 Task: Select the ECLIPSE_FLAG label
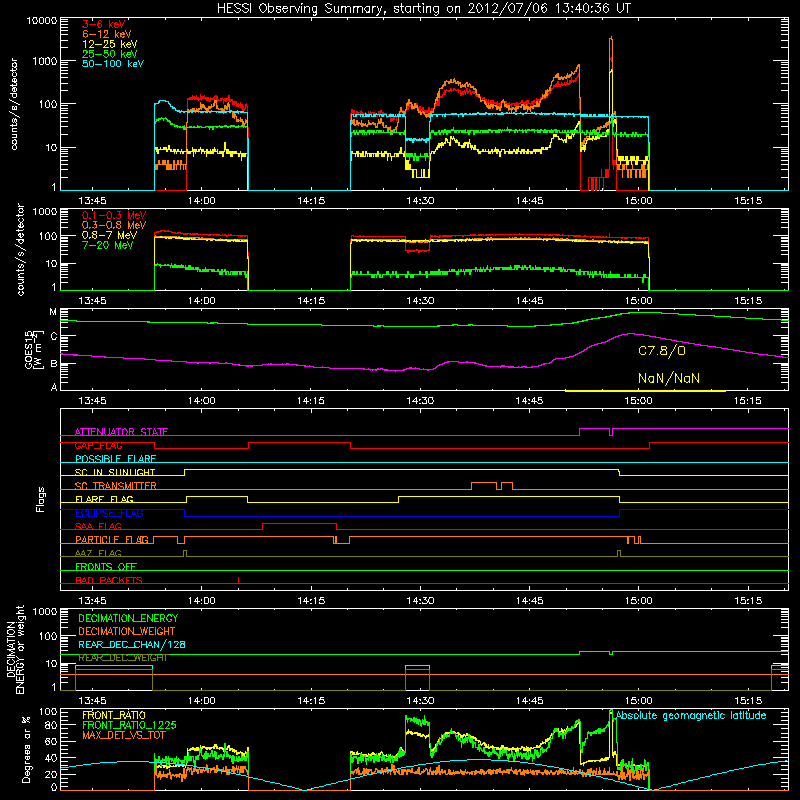[x=109, y=513]
